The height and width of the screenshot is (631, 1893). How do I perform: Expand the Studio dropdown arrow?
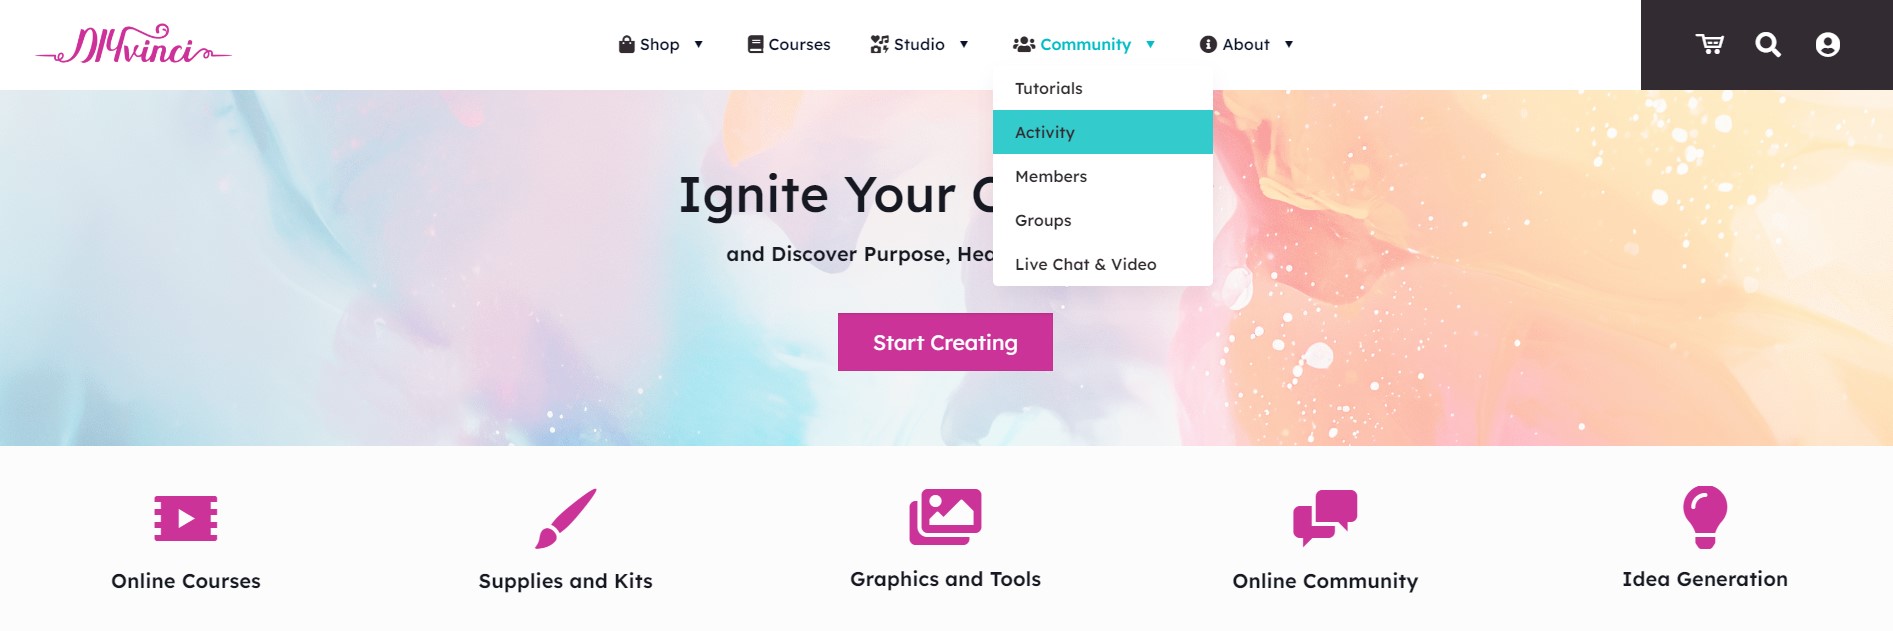[x=964, y=44]
